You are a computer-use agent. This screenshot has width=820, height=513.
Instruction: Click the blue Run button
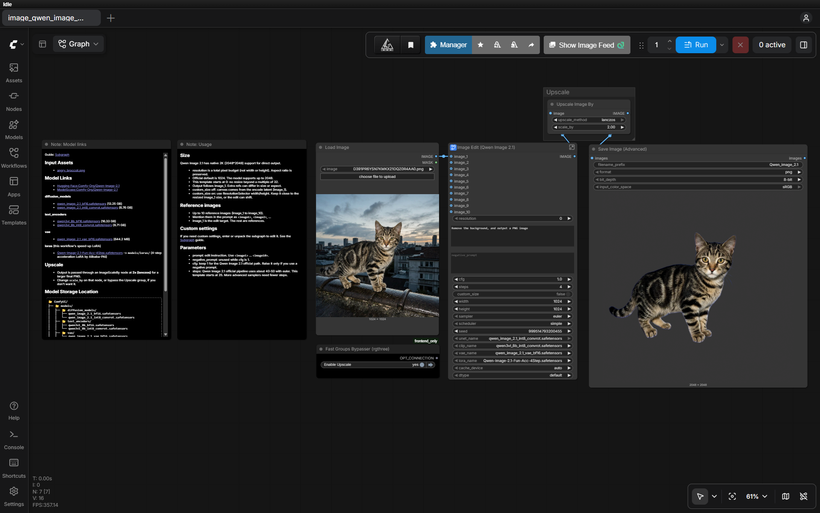tap(696, 45)
